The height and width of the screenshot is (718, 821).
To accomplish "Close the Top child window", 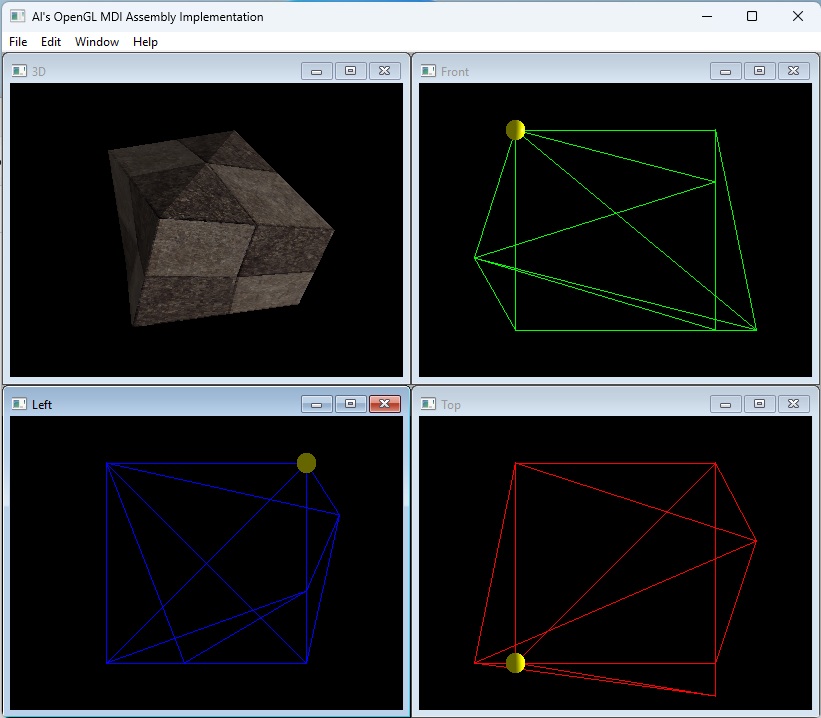I will coord(793,404).
